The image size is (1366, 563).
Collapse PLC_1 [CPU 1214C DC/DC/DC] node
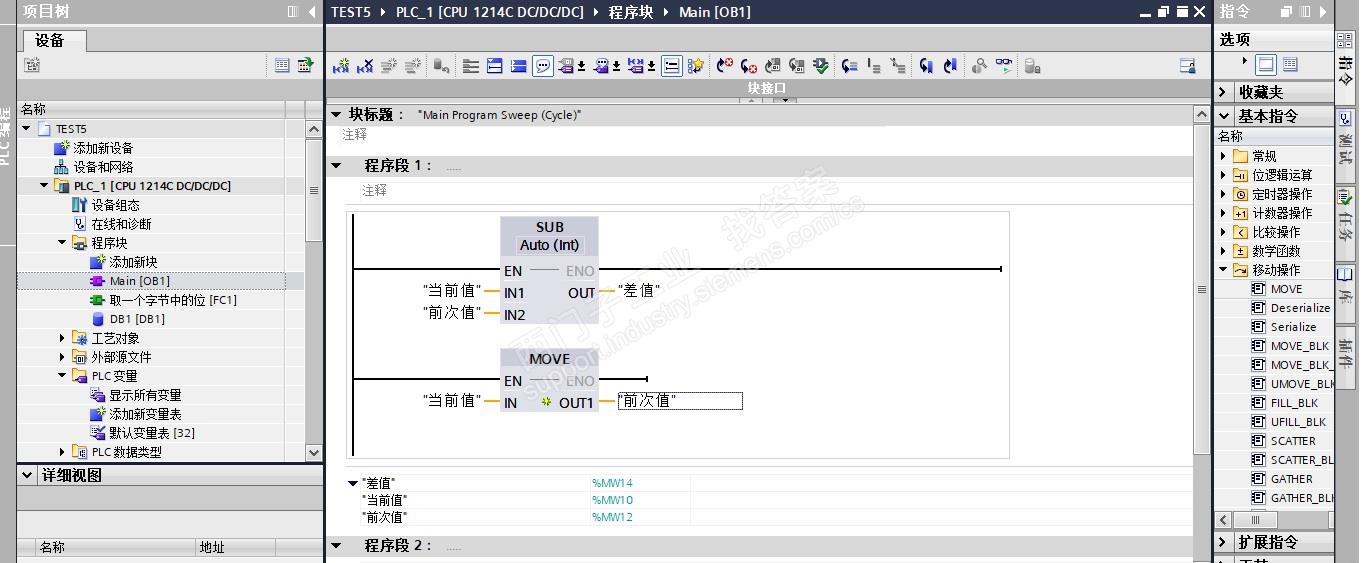(x=45, y=186)
